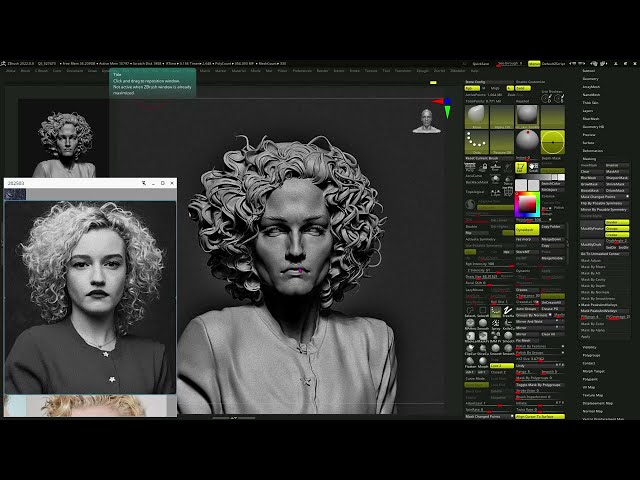Viewport: 640px width, 480px height.
Task: Click the QuickSave button
Action: click(480, 64)
